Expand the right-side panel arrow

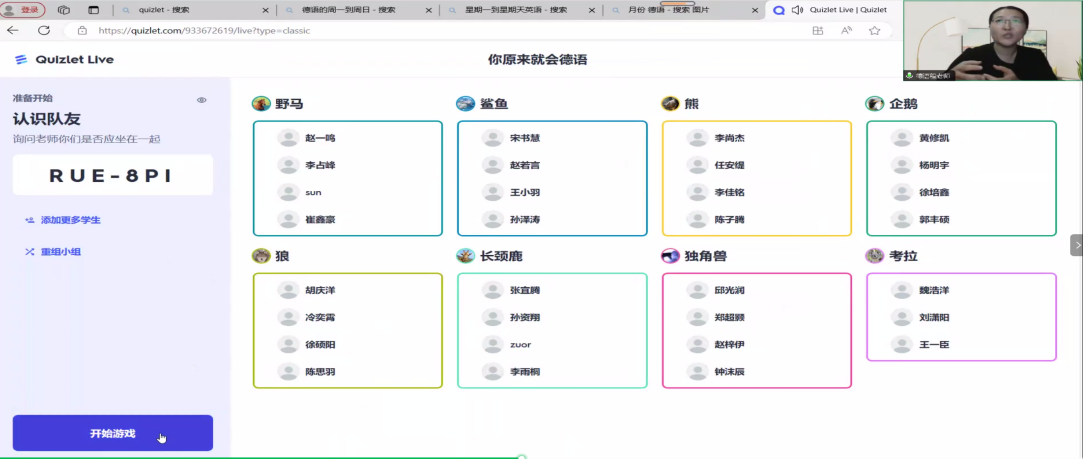(1076, 245)
